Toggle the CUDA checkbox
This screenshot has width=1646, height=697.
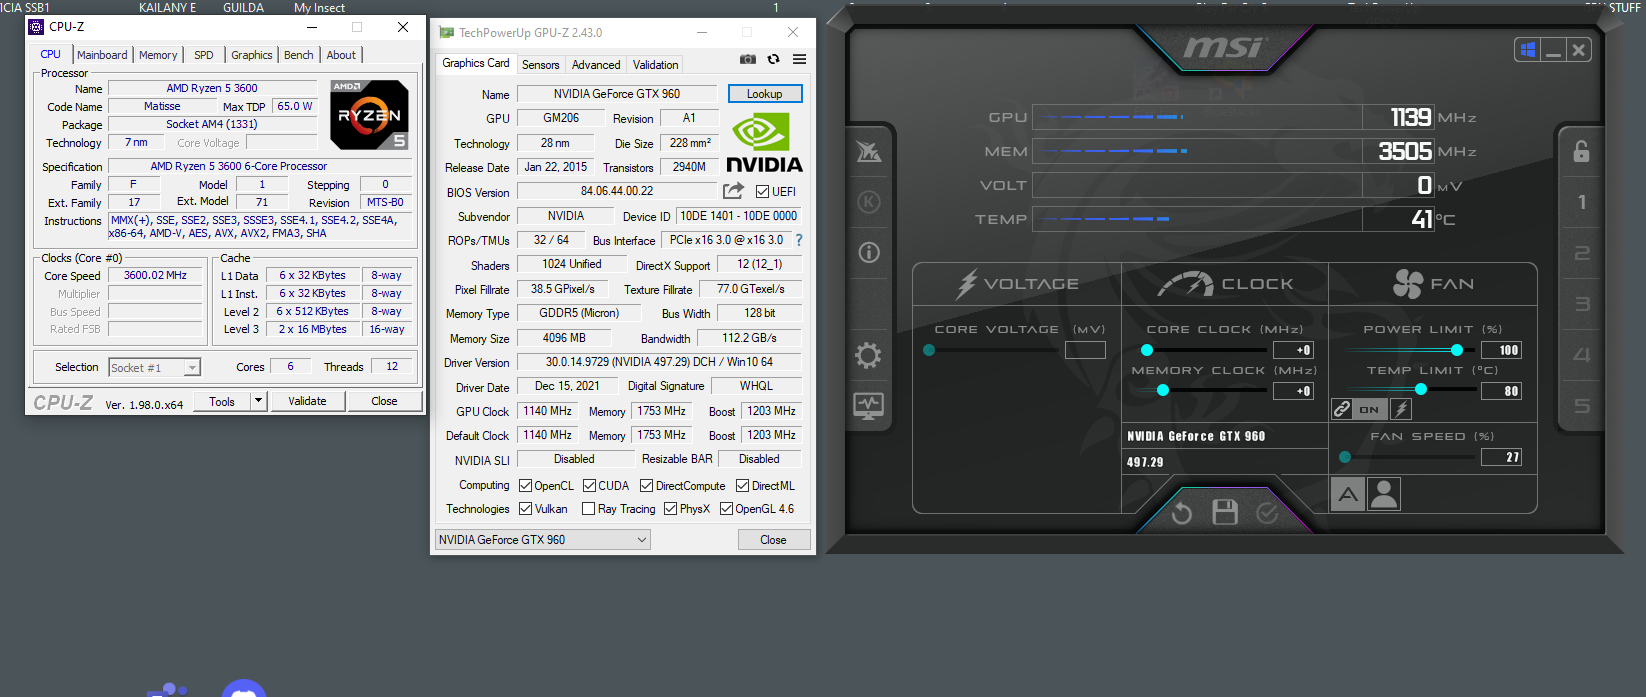coord(590,486)
